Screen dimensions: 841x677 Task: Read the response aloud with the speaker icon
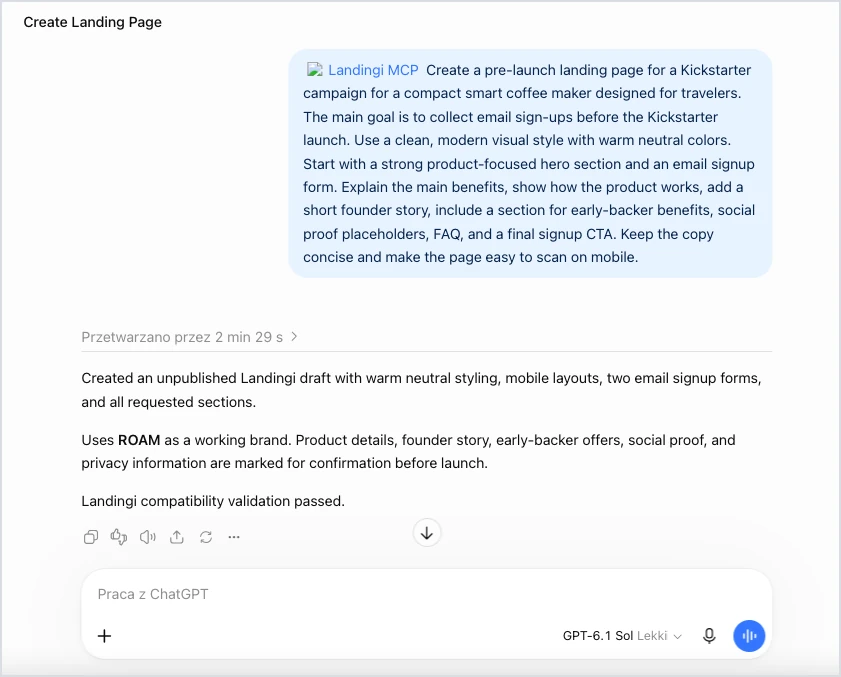coord(147,536)
